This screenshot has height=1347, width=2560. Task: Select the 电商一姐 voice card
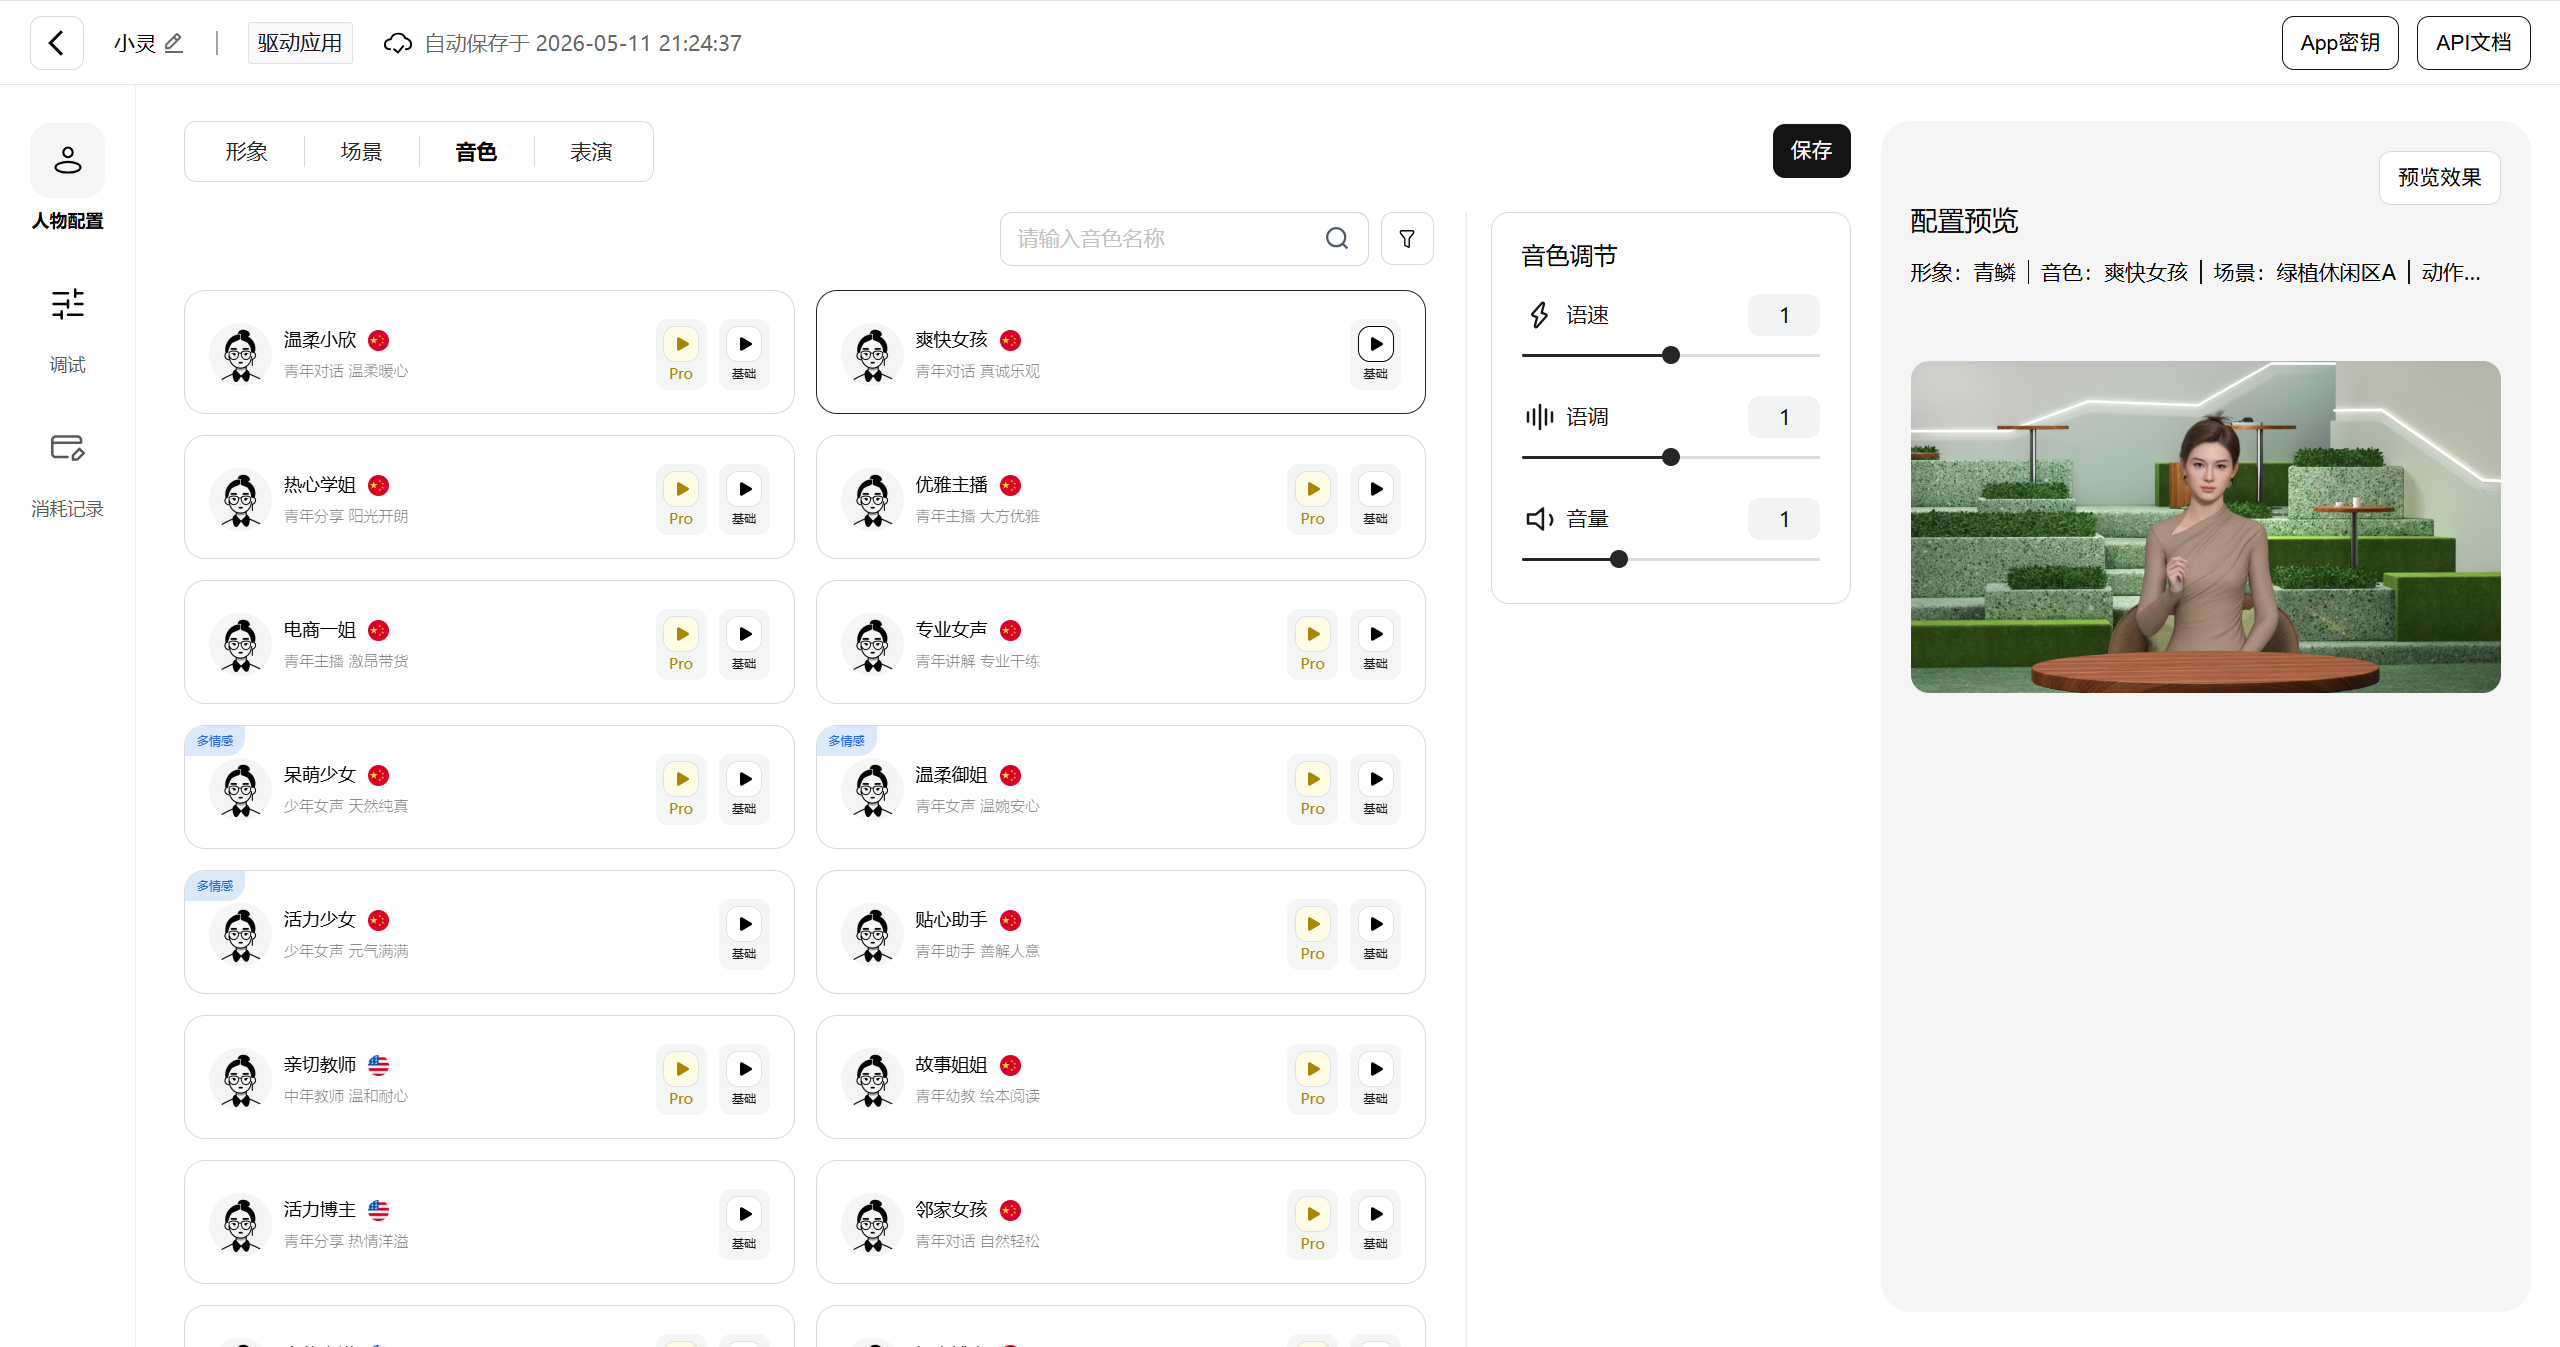pyautogui.click(x=489, y=642)
